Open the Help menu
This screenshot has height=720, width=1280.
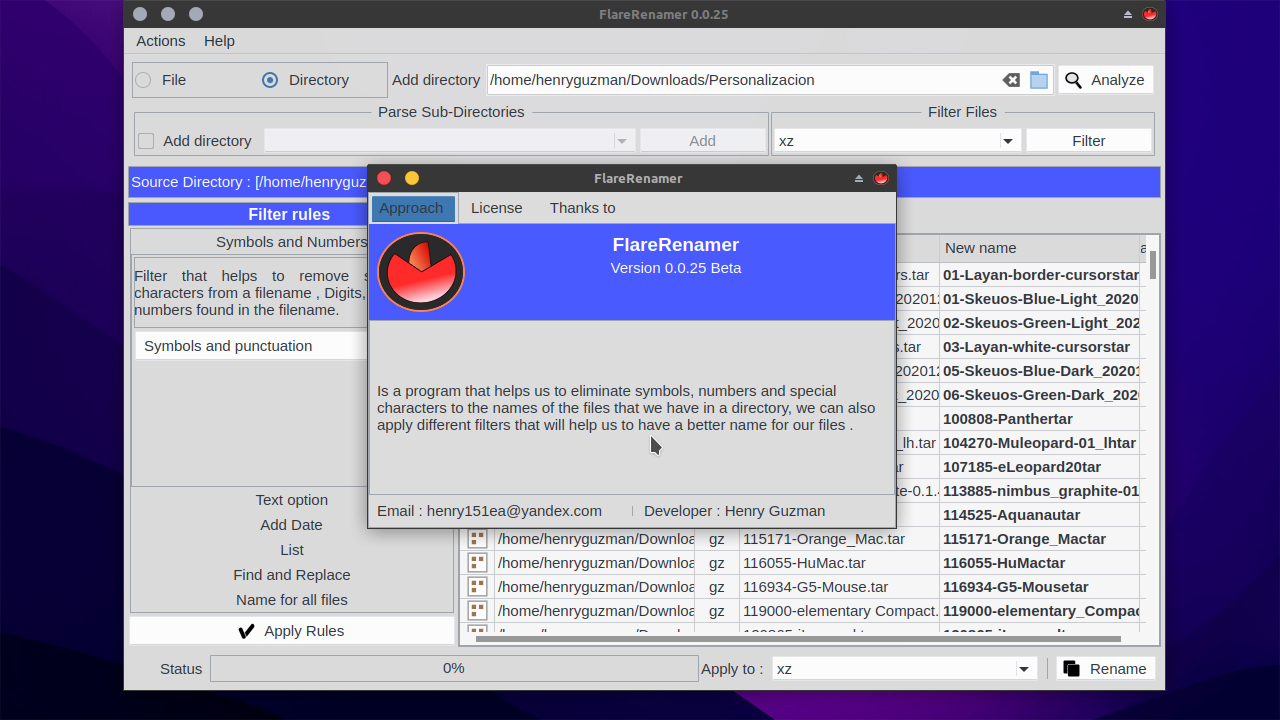click(219, 41)
